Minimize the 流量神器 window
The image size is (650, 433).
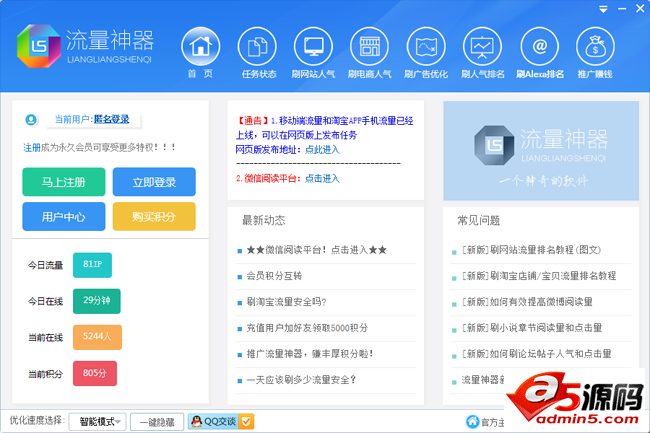tap(622, 9)
